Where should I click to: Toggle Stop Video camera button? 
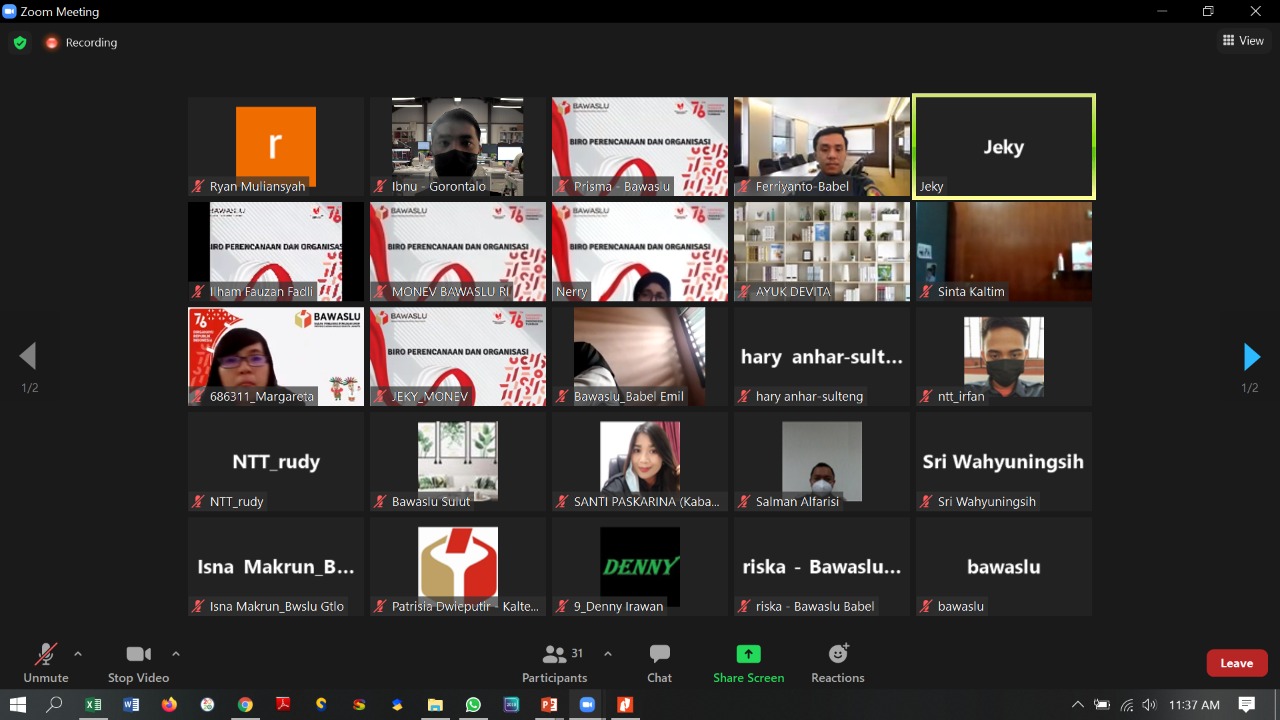[138, 663]
